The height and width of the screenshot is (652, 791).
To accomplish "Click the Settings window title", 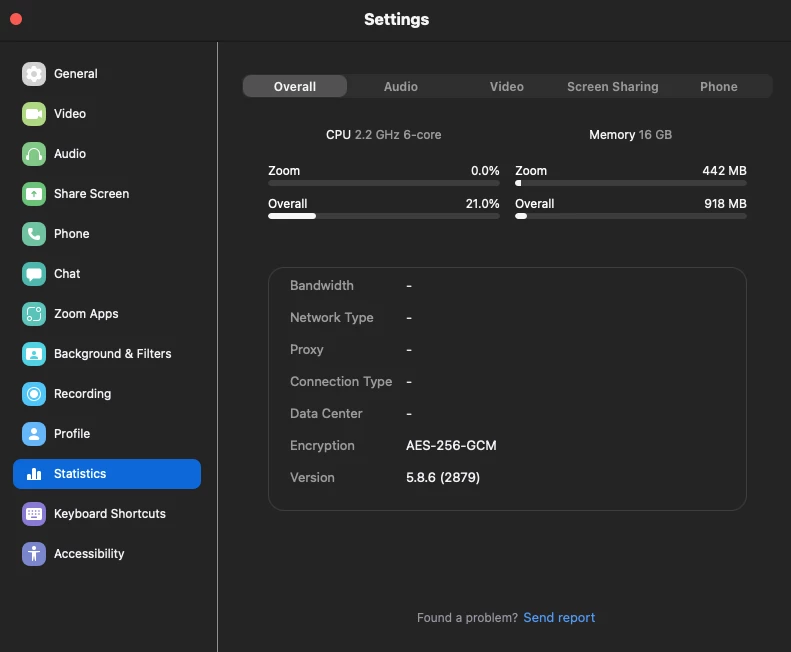I will click(x=397, y=19).
